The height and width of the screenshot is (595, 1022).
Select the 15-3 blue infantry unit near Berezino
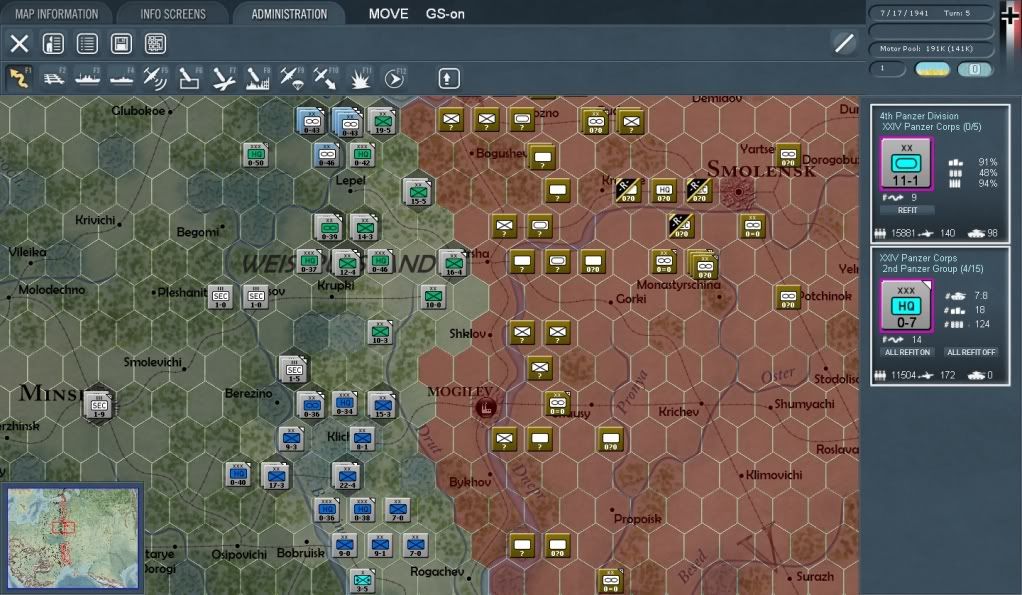click(x=383, y=405)
